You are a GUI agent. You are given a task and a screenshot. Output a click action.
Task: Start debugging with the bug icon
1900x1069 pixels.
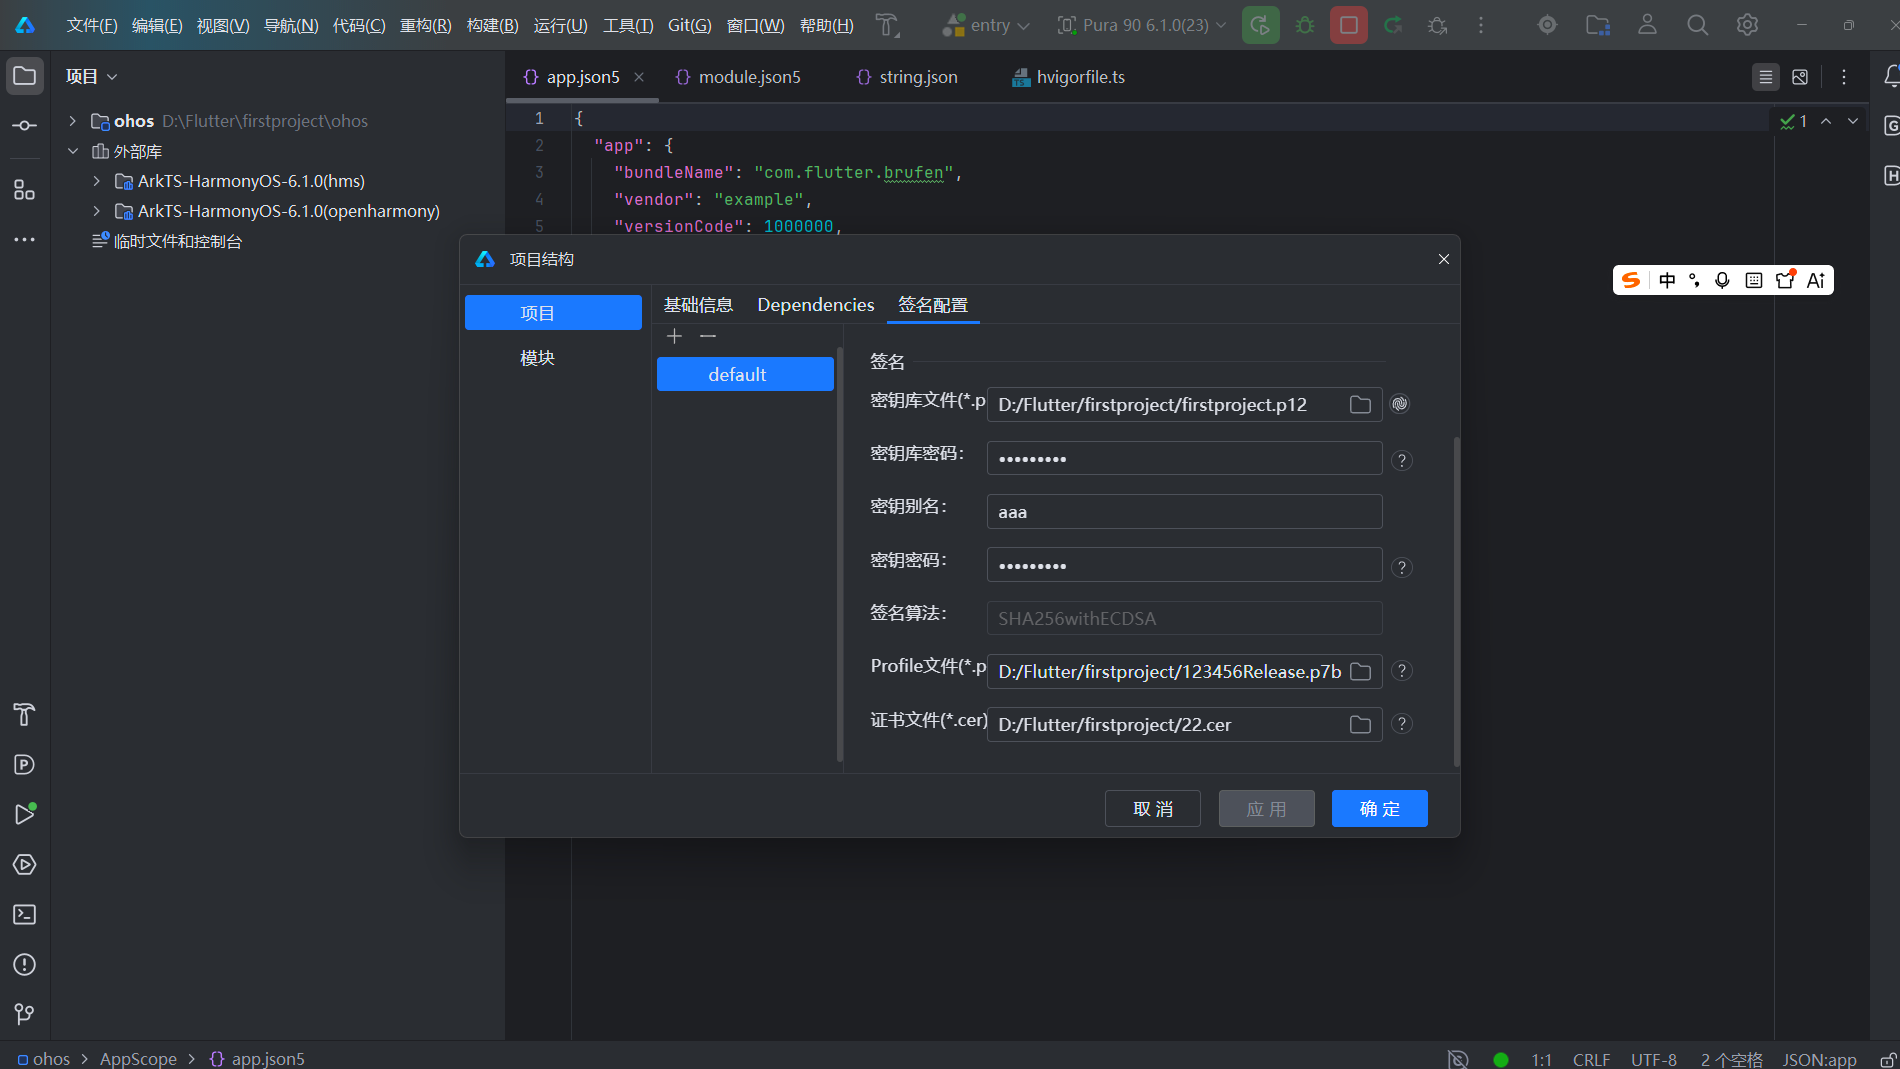1305,25
